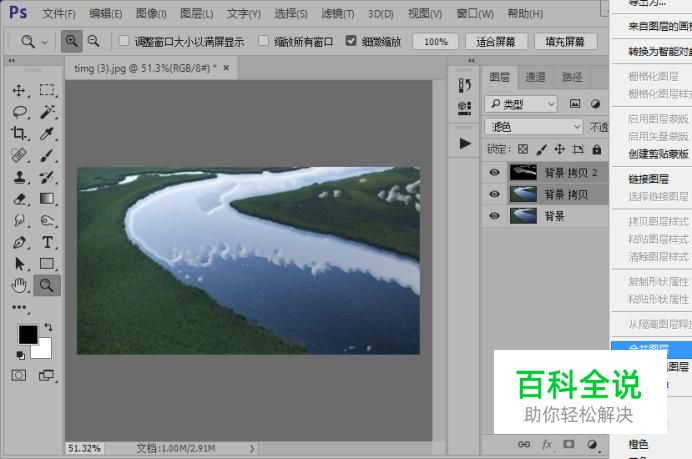Hide the 背景 拷贝 layer
692x459 pixels.
coord(494,194)
